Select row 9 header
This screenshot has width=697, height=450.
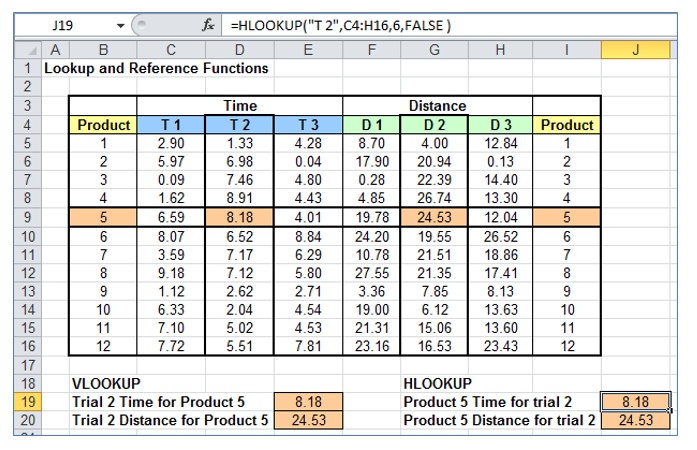pos(28,217)
